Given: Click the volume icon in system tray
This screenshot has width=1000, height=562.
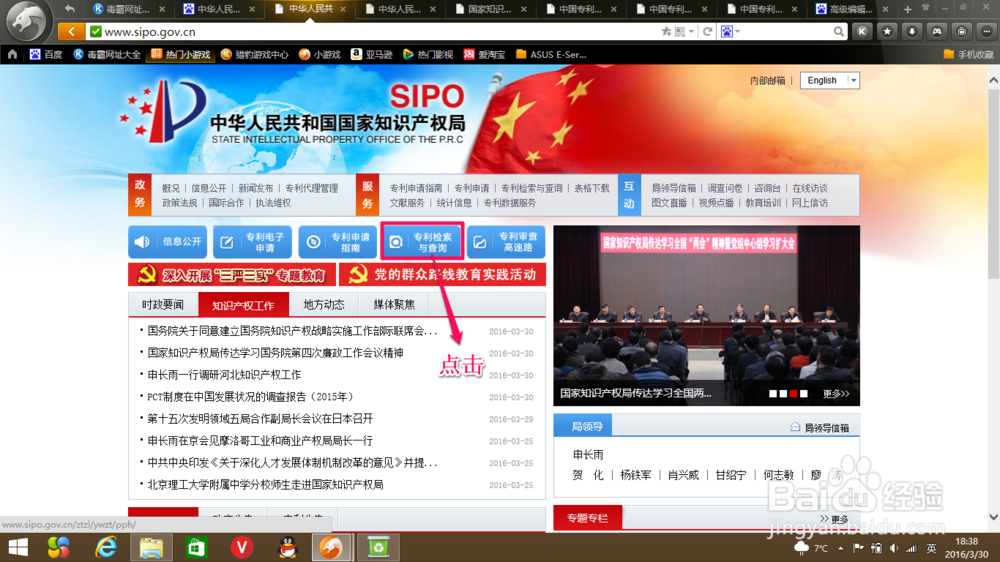Looking at the screenshot, I should (894, 548).
